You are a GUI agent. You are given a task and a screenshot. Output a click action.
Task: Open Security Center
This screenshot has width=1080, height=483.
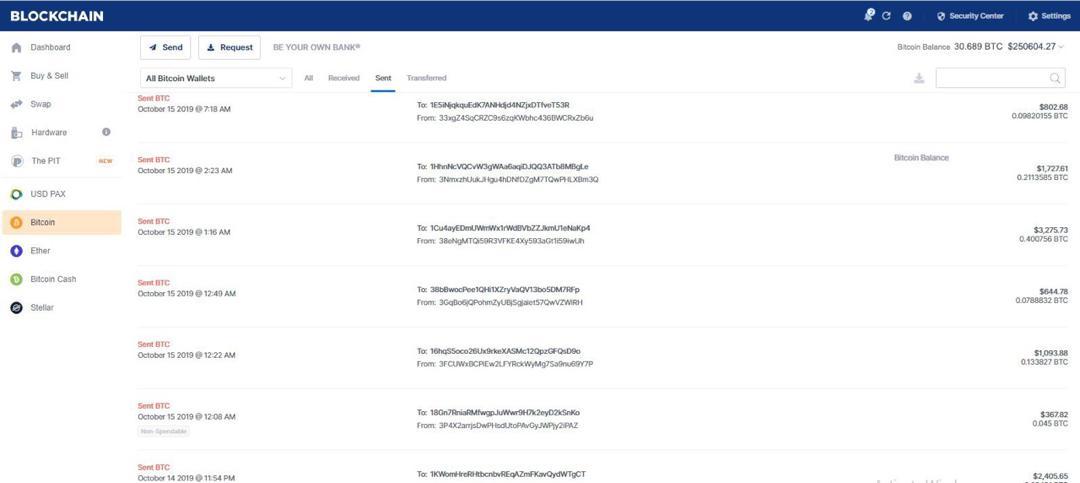970,16
